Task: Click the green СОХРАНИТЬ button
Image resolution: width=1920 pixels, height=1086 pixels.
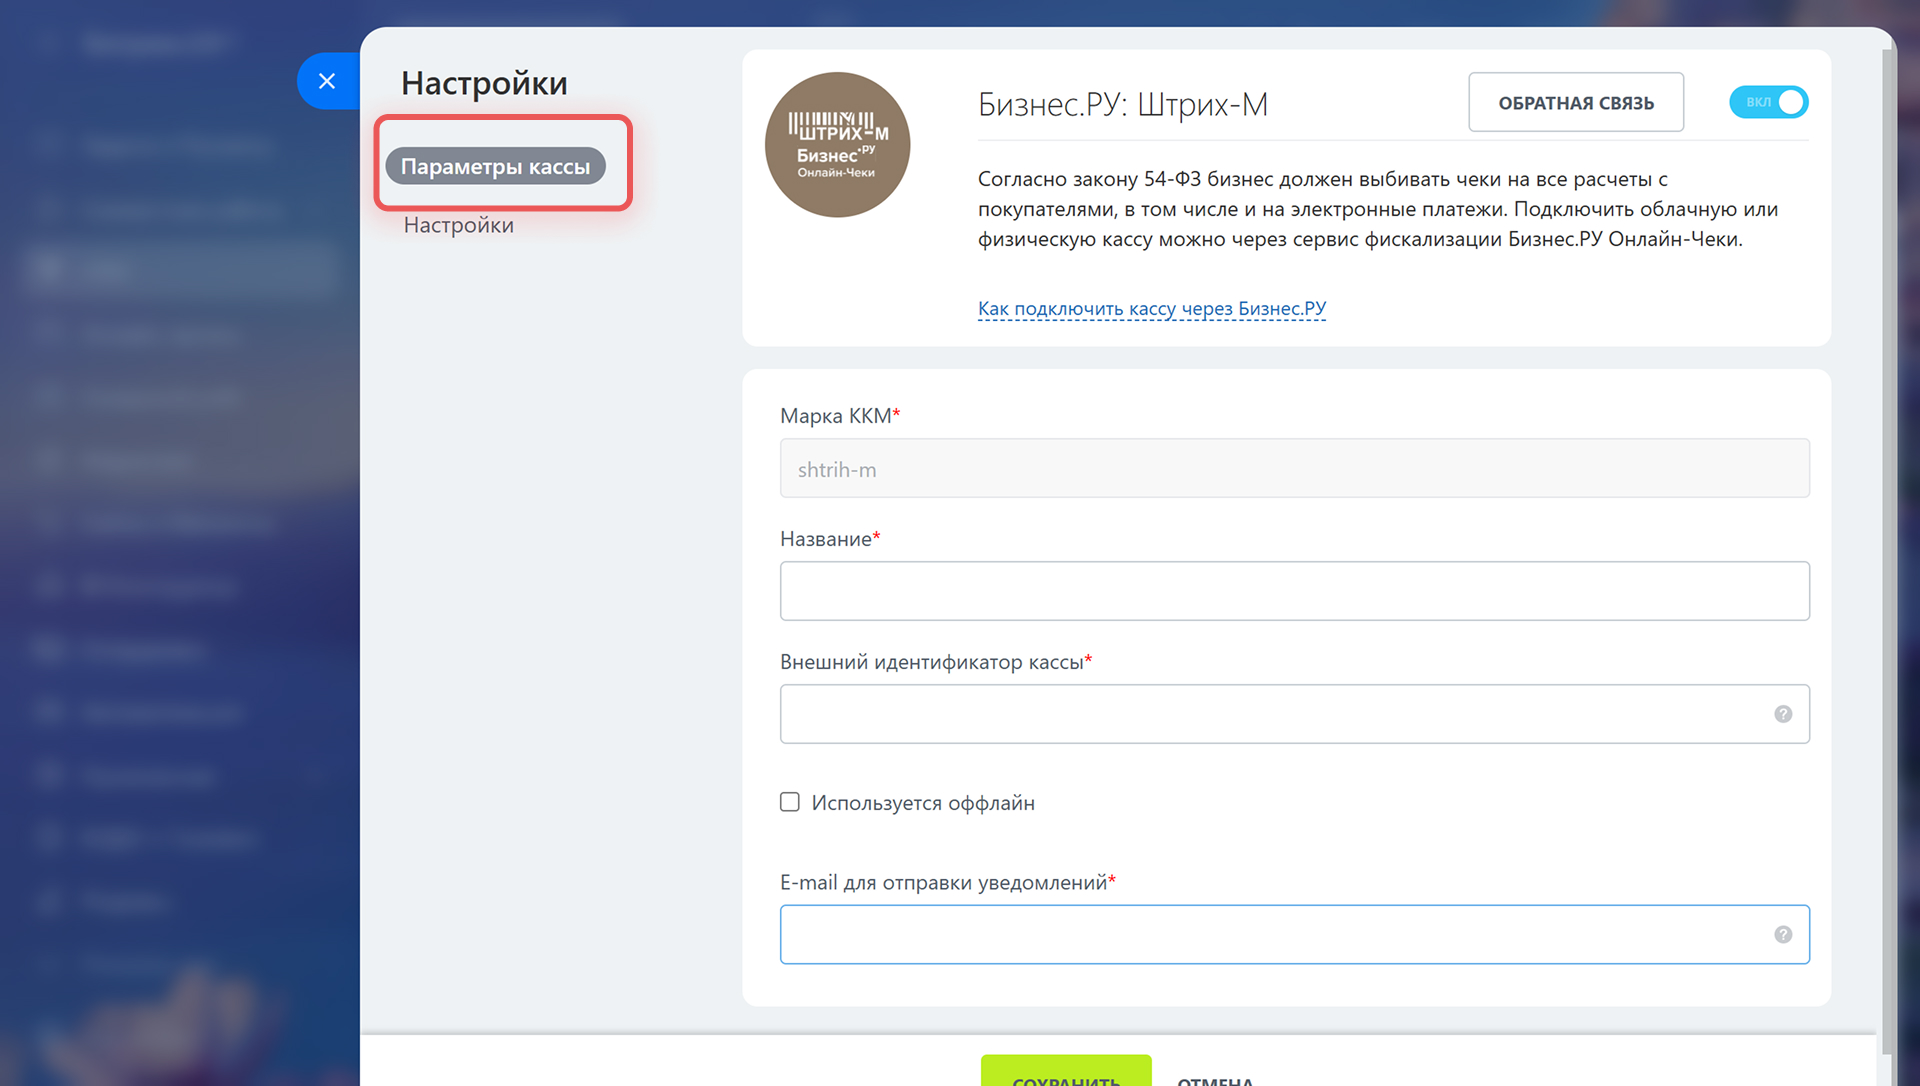Action: (1066, 1071)
